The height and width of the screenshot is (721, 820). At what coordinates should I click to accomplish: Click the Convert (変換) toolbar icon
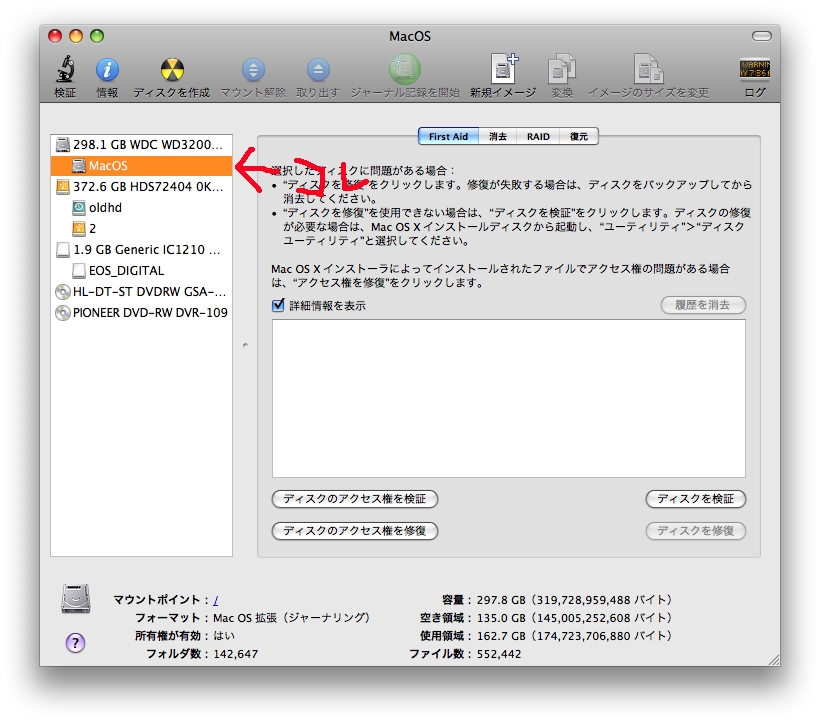(x=562, y=69)
